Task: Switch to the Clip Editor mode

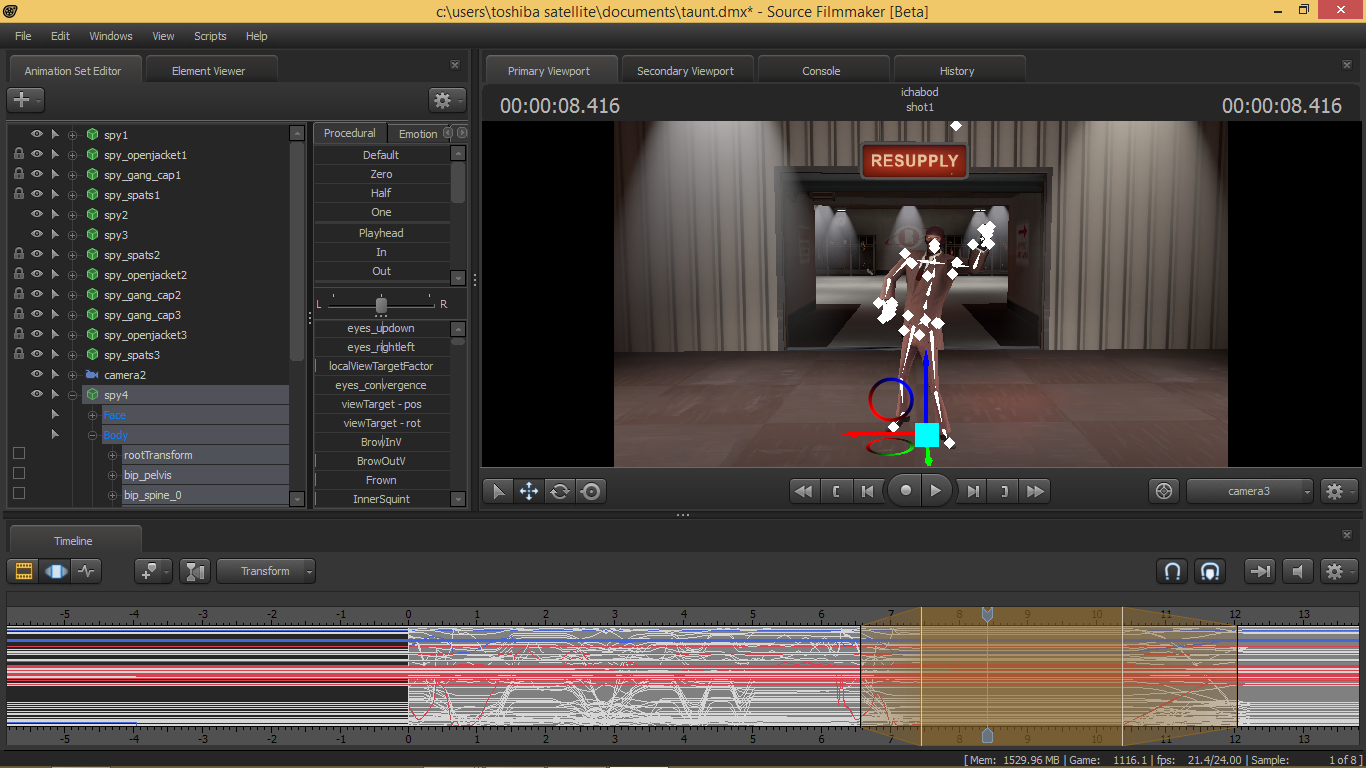Action: [24, 571]
